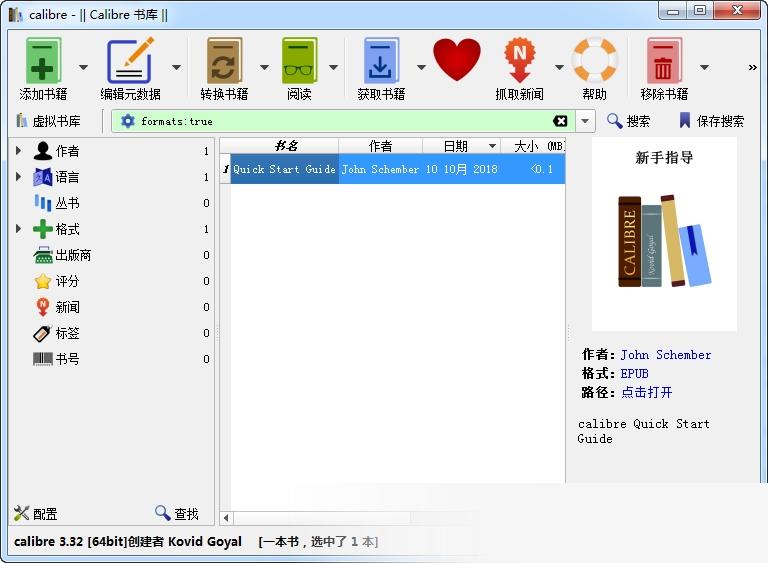
Task: Sort by Author (作者) column header
Action: click(381, 146)
